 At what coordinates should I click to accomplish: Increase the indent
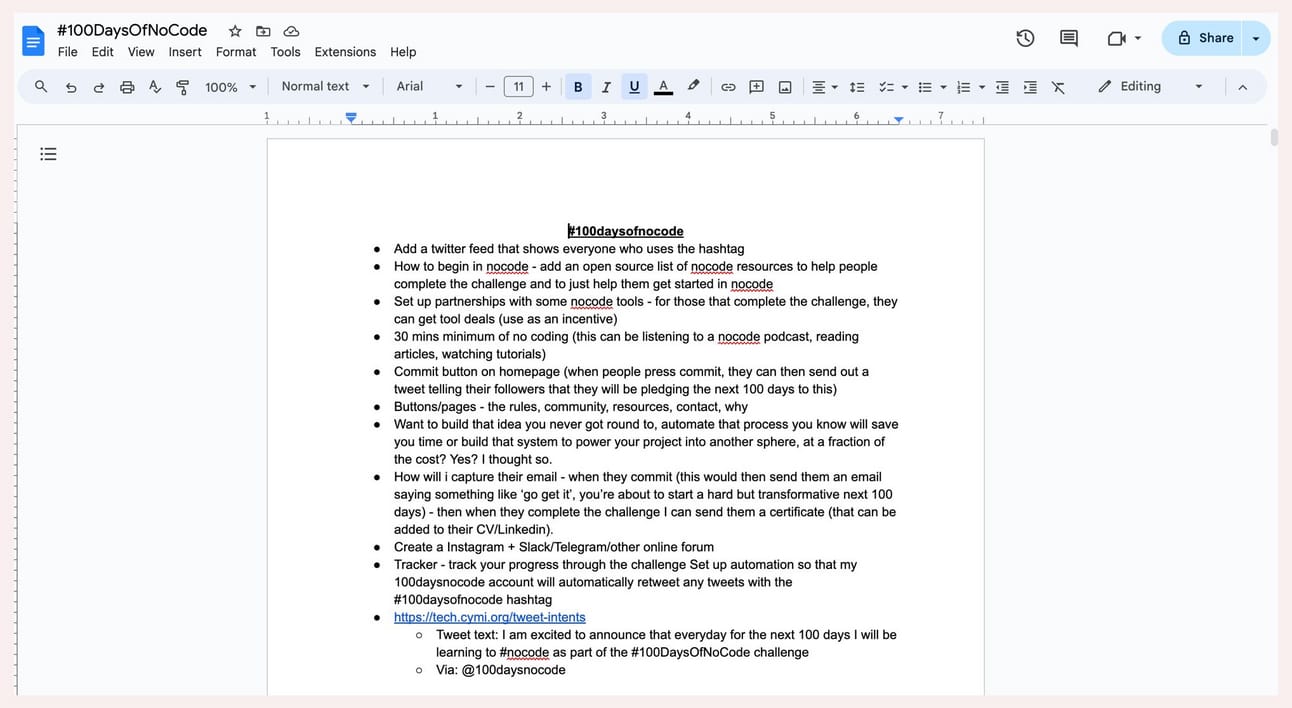tap(1030, 87)
